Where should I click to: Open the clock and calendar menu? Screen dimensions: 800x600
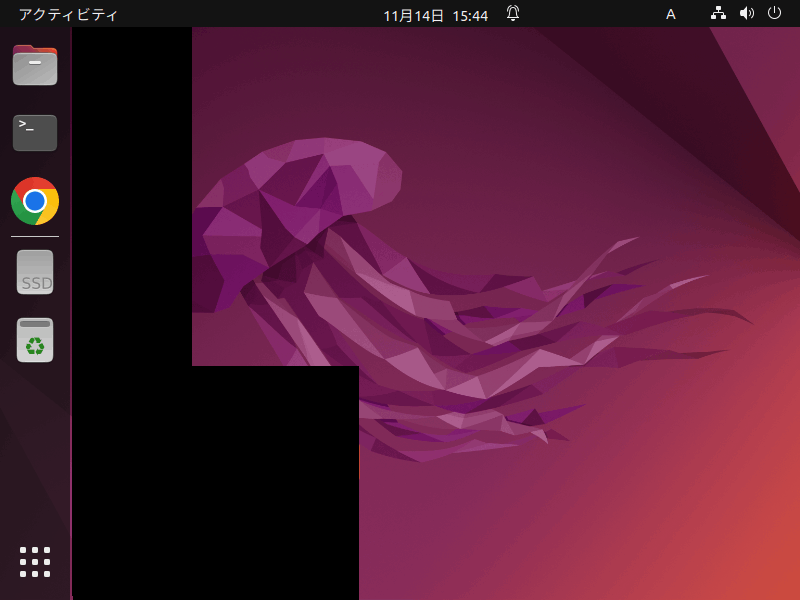435,15
